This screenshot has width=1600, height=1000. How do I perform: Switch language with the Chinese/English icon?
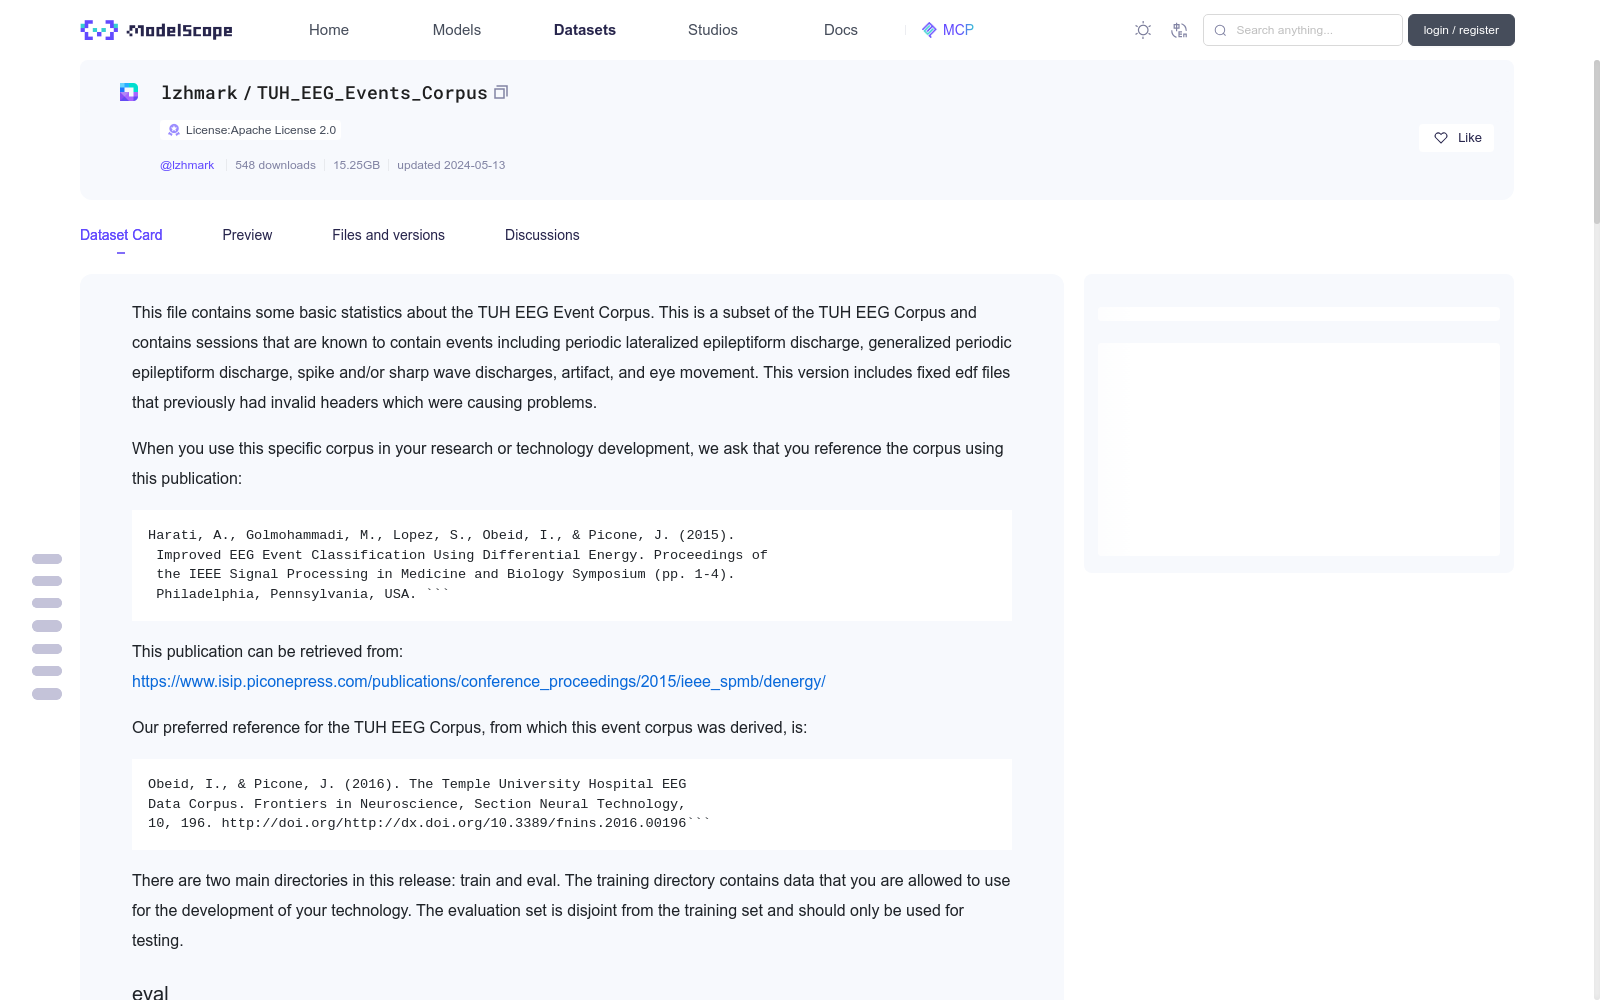[x=1179, y=30]
